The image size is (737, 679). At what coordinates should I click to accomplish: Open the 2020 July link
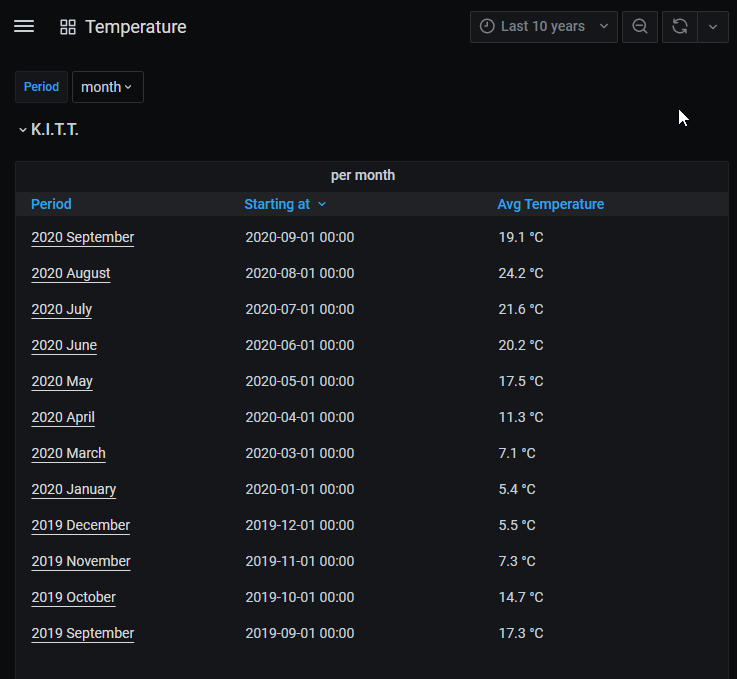(62, 309)
